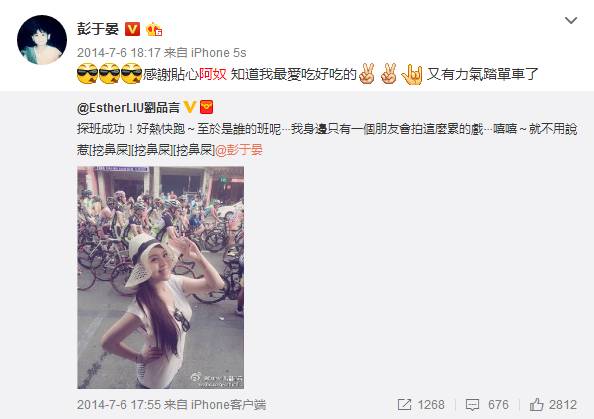
Task: Click the iPhone 5s source link
Action: [219, 53]
